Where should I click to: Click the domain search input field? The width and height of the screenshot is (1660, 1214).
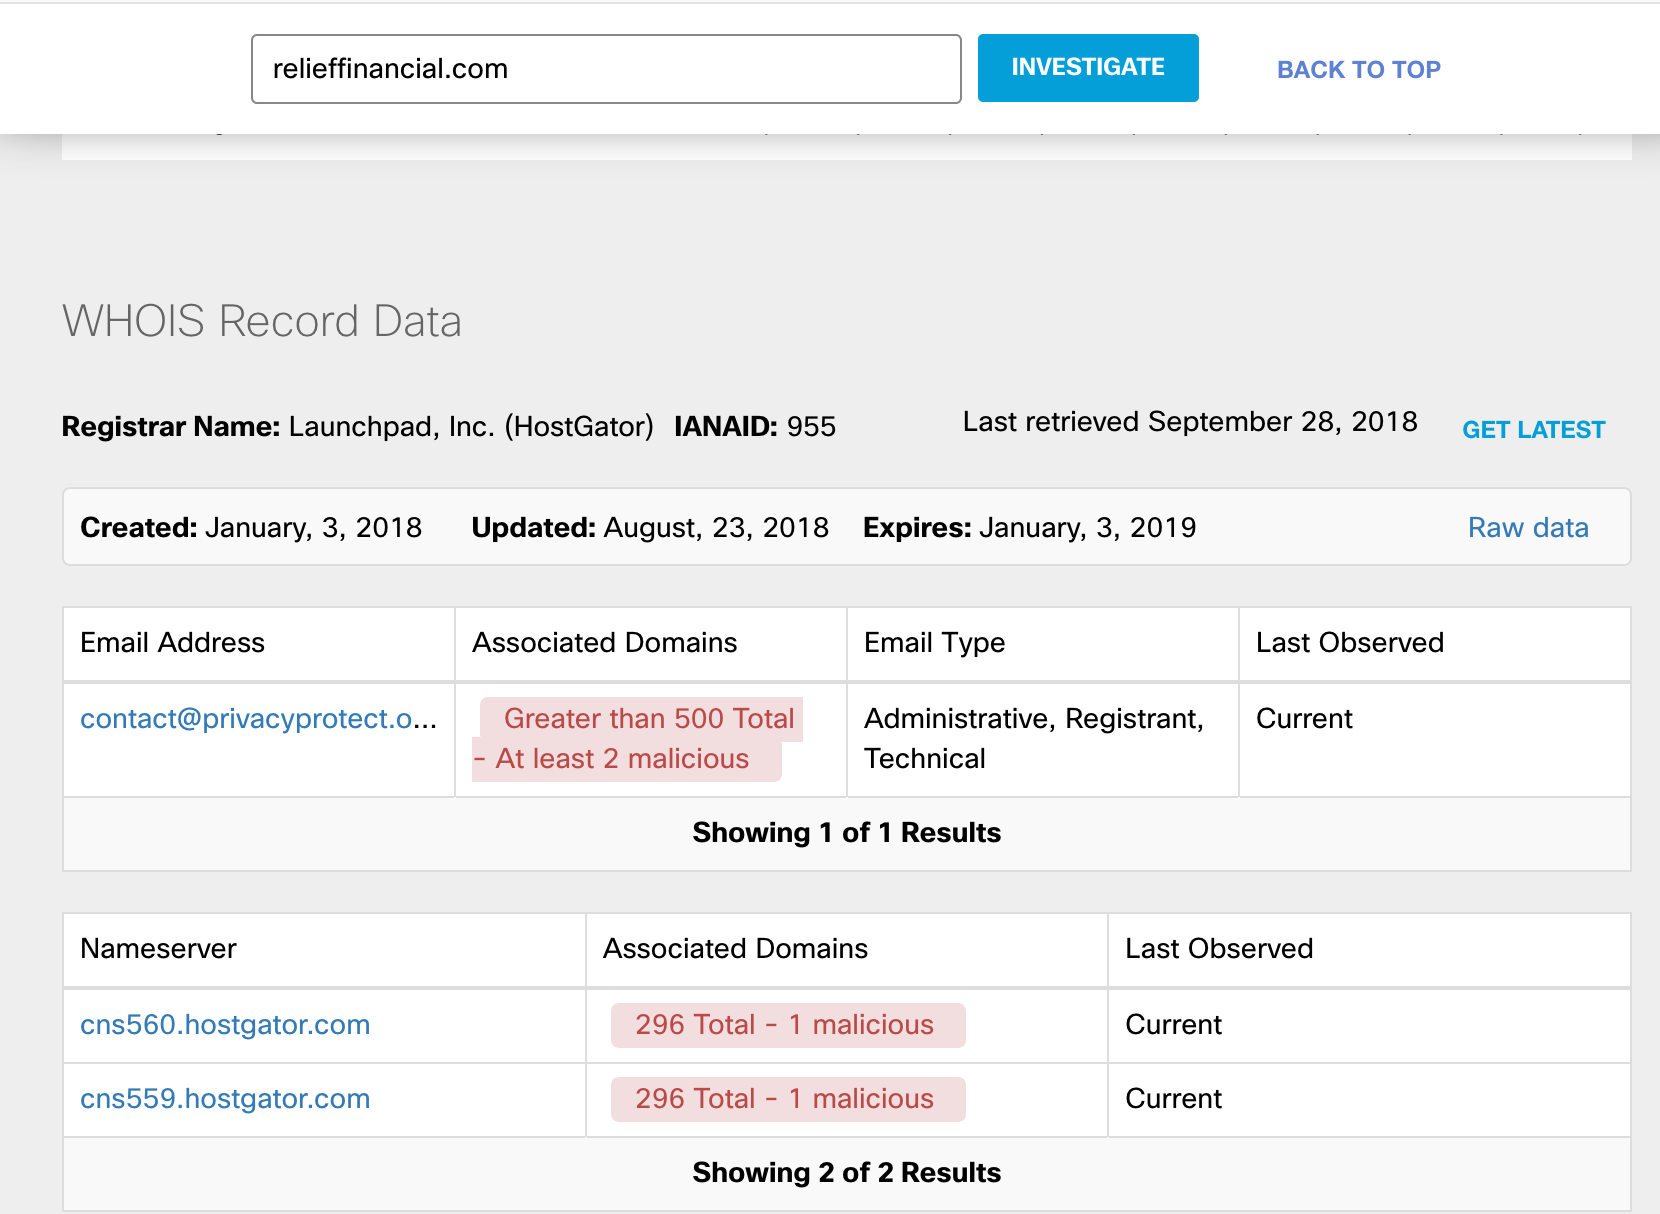(605, 69)
